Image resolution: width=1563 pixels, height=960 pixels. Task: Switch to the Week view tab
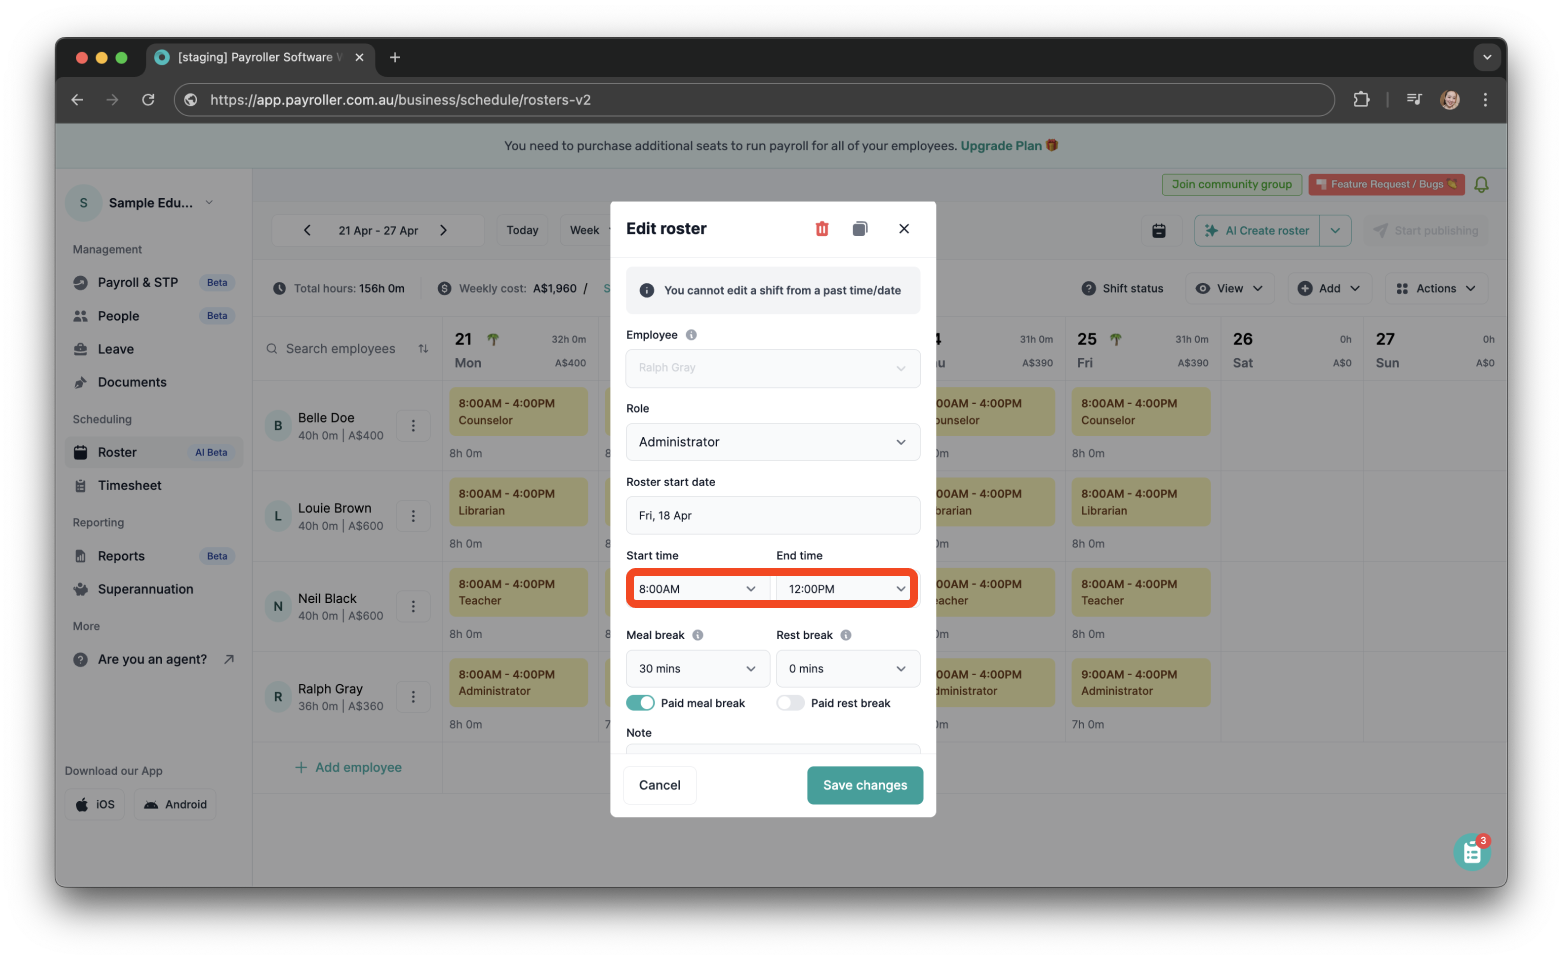tap(585, 229)
